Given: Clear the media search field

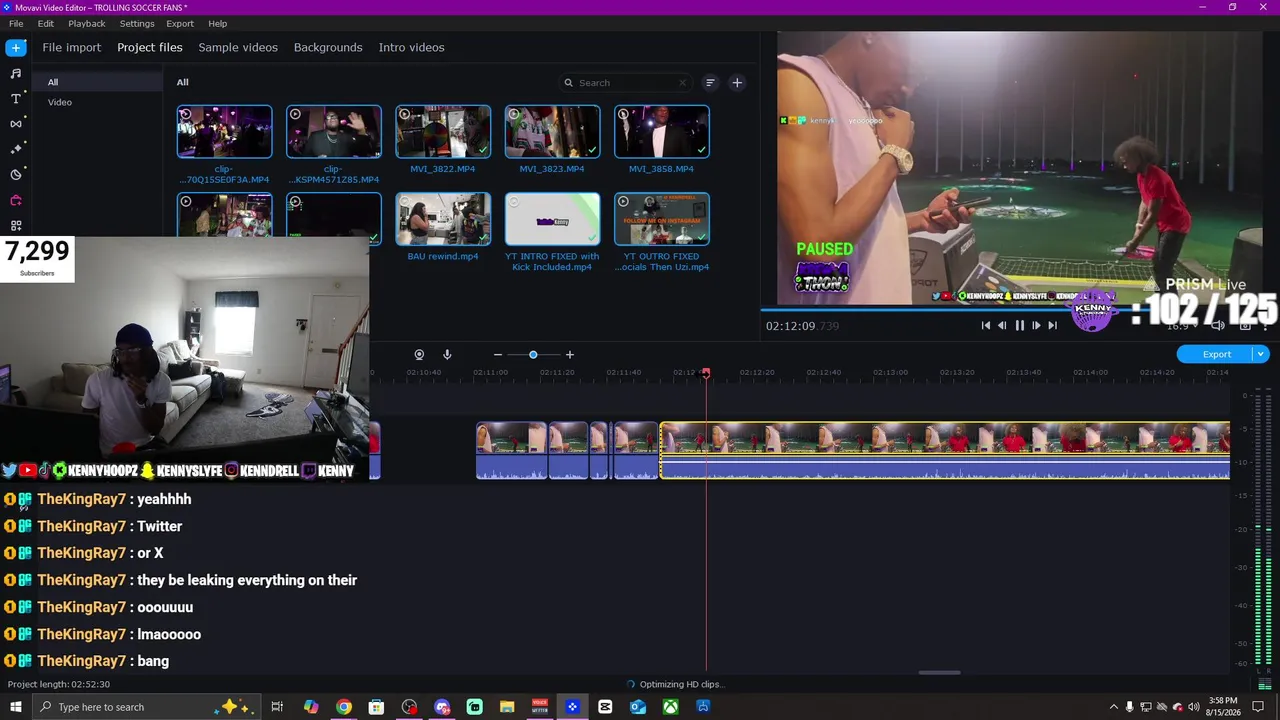Looking at the screenshot, I should (683, 83).
